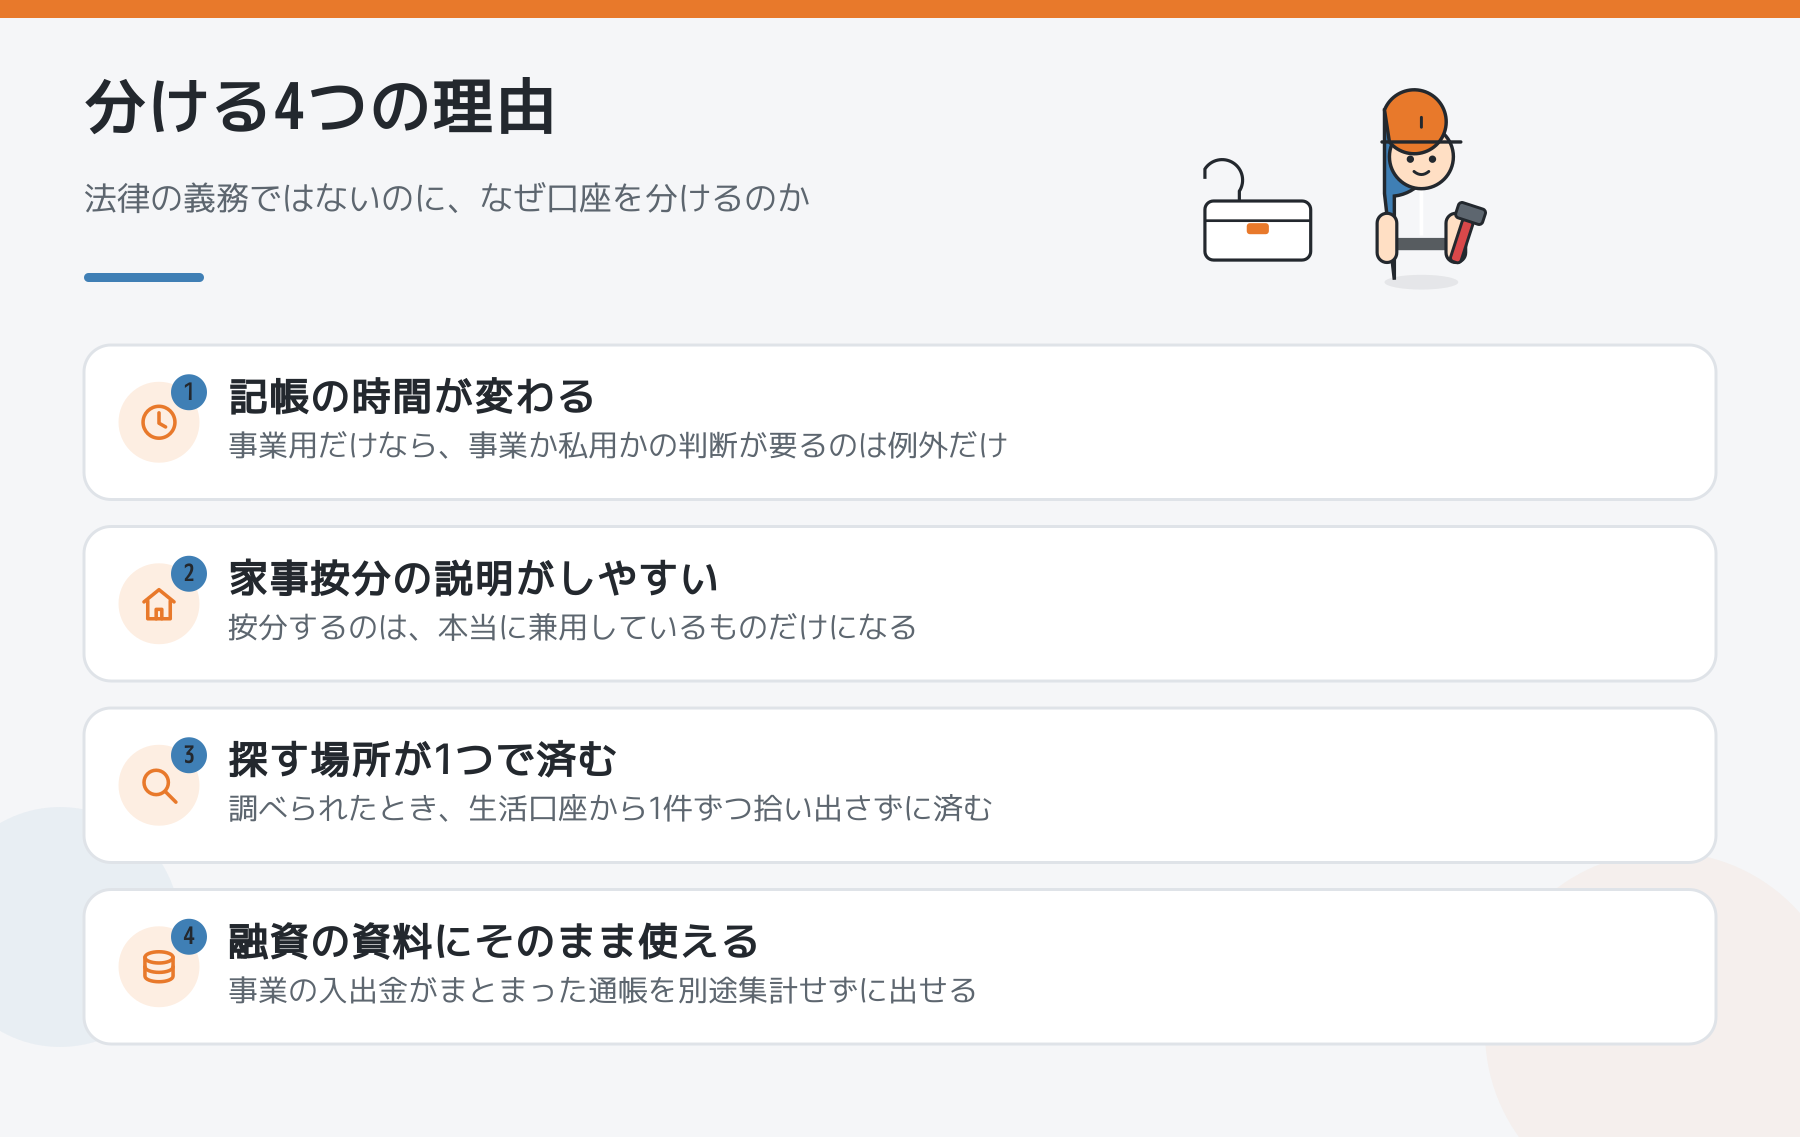Viewport: 1800px width, 1137px height.
Task: Select the heading 融資の資料にそのまま使える
Action: point(494,941)
